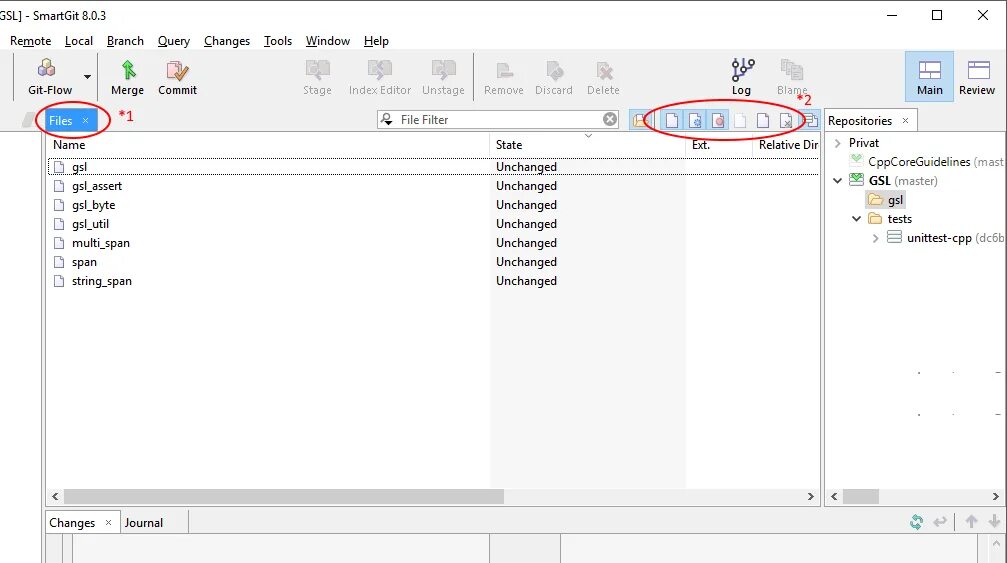Close the Repositories tab

tap(905, 121)
